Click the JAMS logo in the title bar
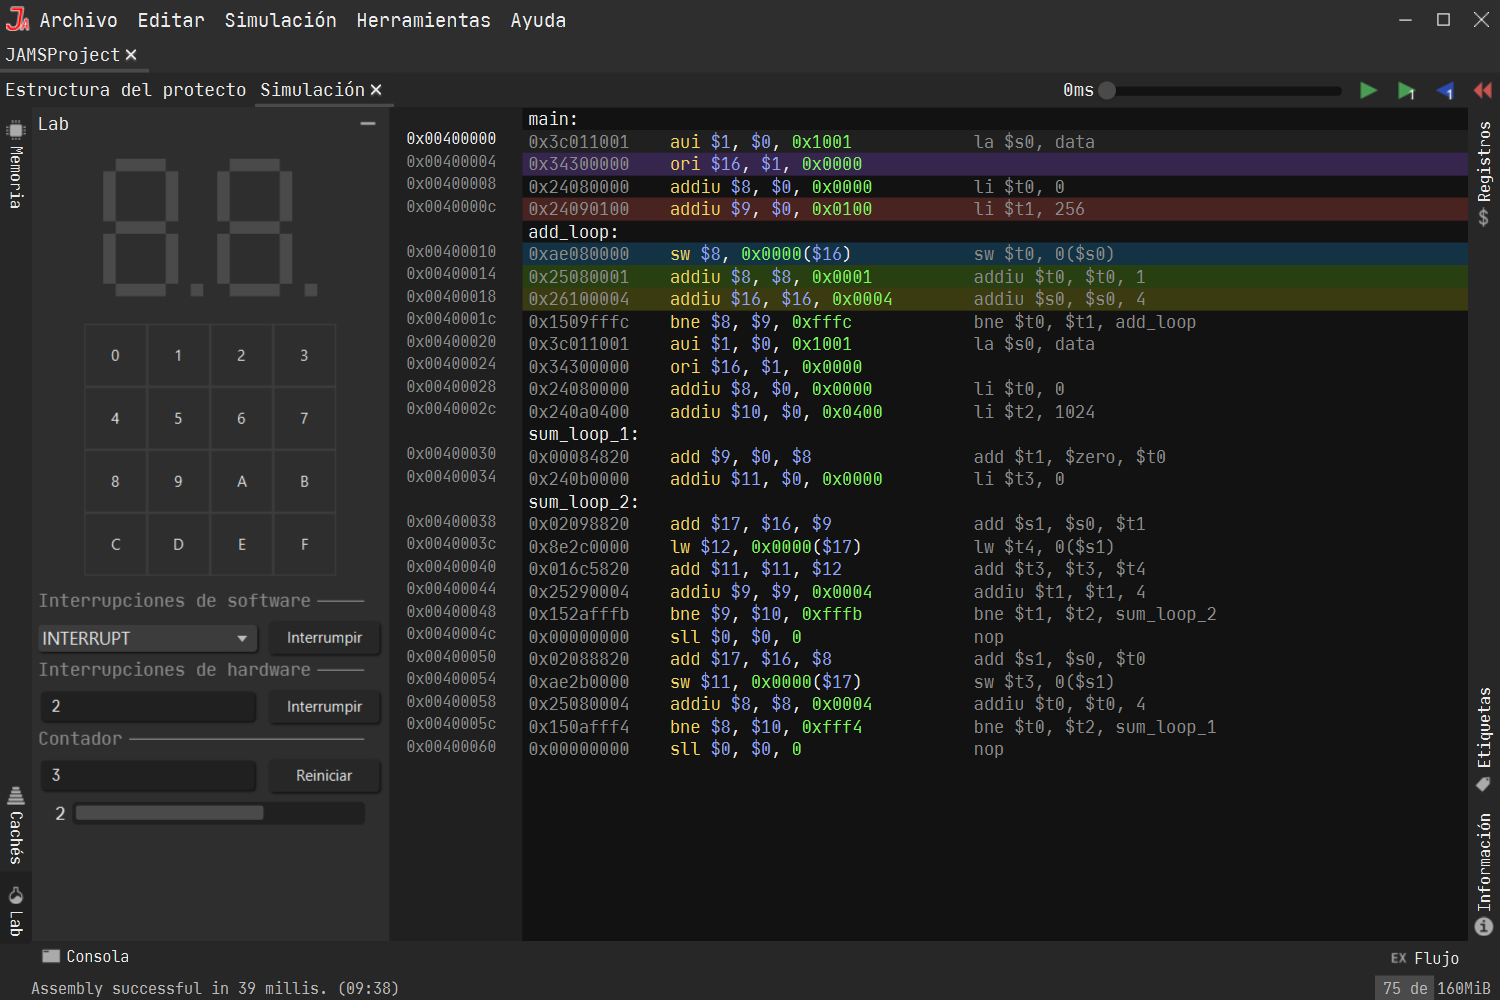1500x1000 pixels. (x=15, y=19)
